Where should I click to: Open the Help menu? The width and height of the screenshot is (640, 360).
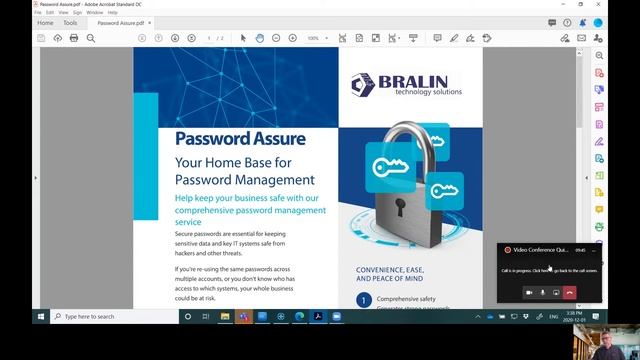113,13
